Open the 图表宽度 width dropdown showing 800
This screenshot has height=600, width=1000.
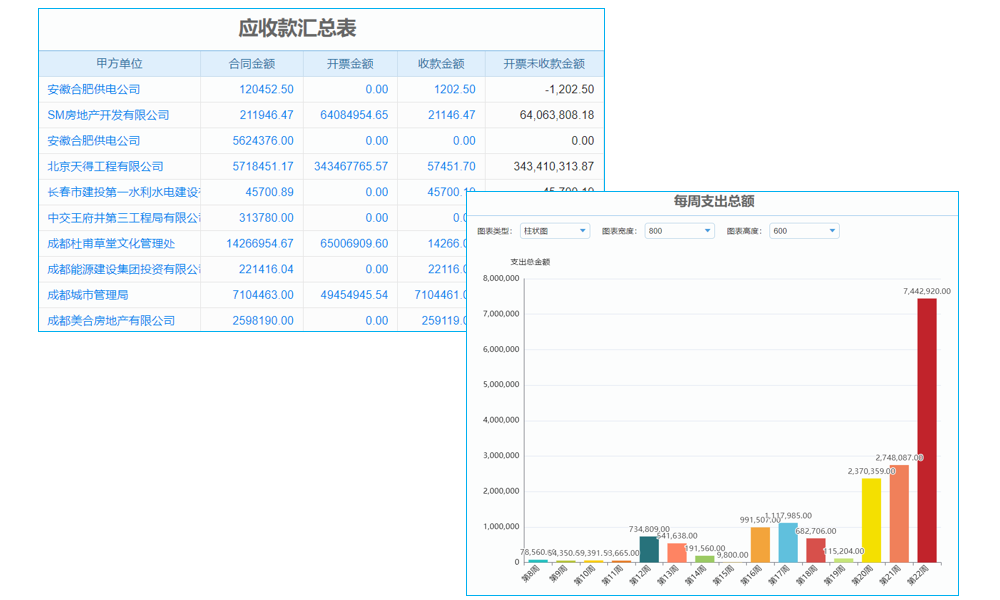point(677,230)
